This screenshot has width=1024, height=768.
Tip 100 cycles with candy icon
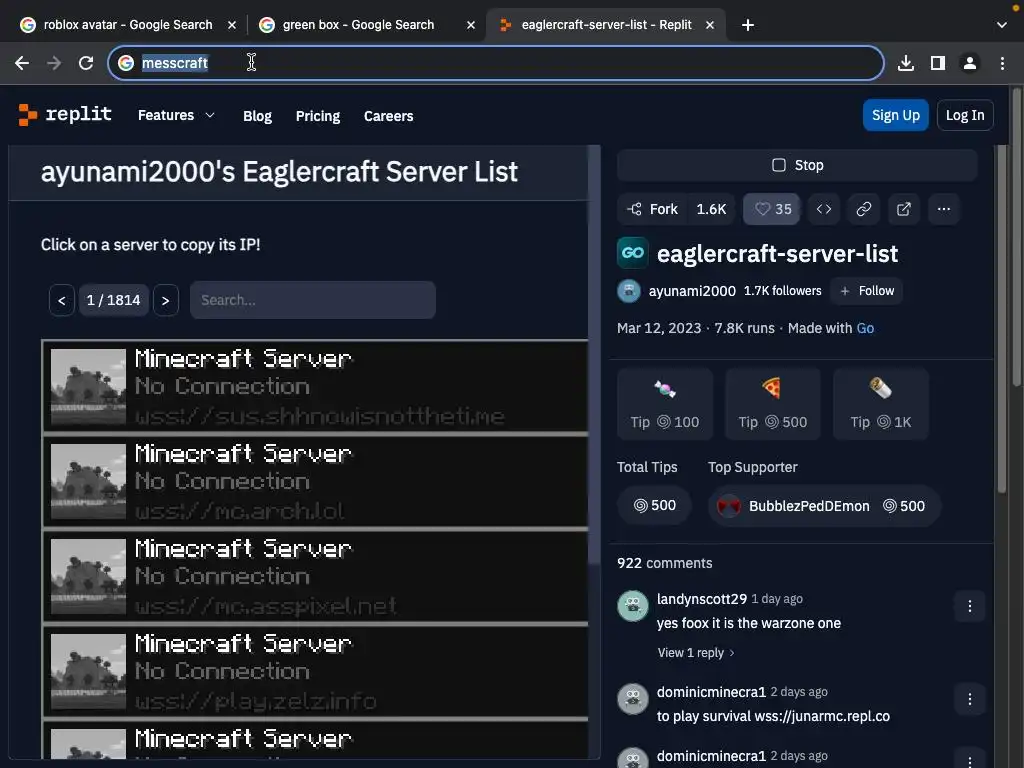pyautogui.click(x=665, y=404)
